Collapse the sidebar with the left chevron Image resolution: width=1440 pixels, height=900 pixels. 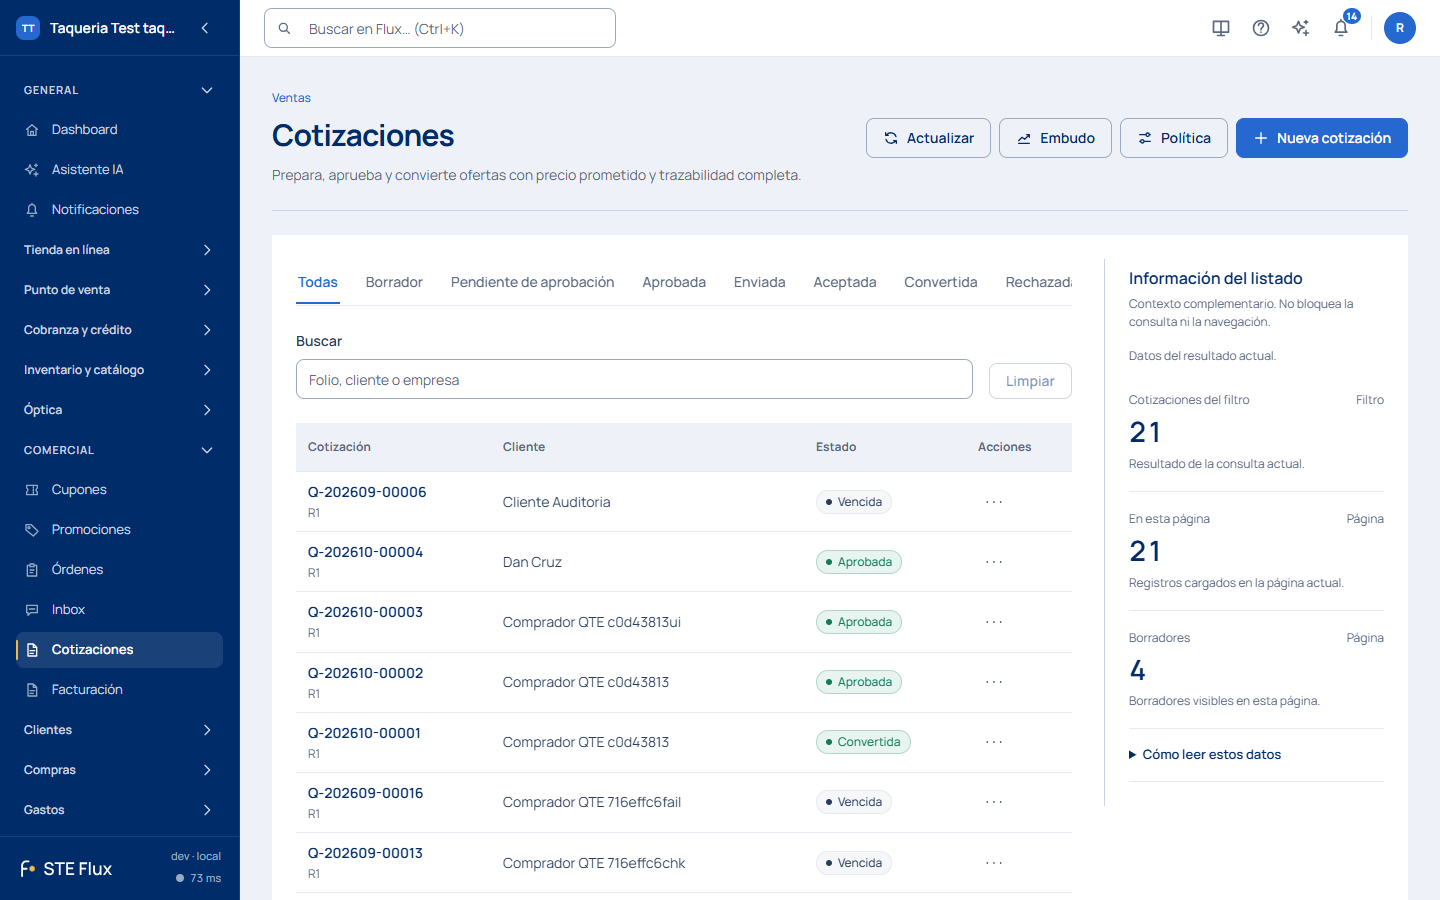pos(205,28)
